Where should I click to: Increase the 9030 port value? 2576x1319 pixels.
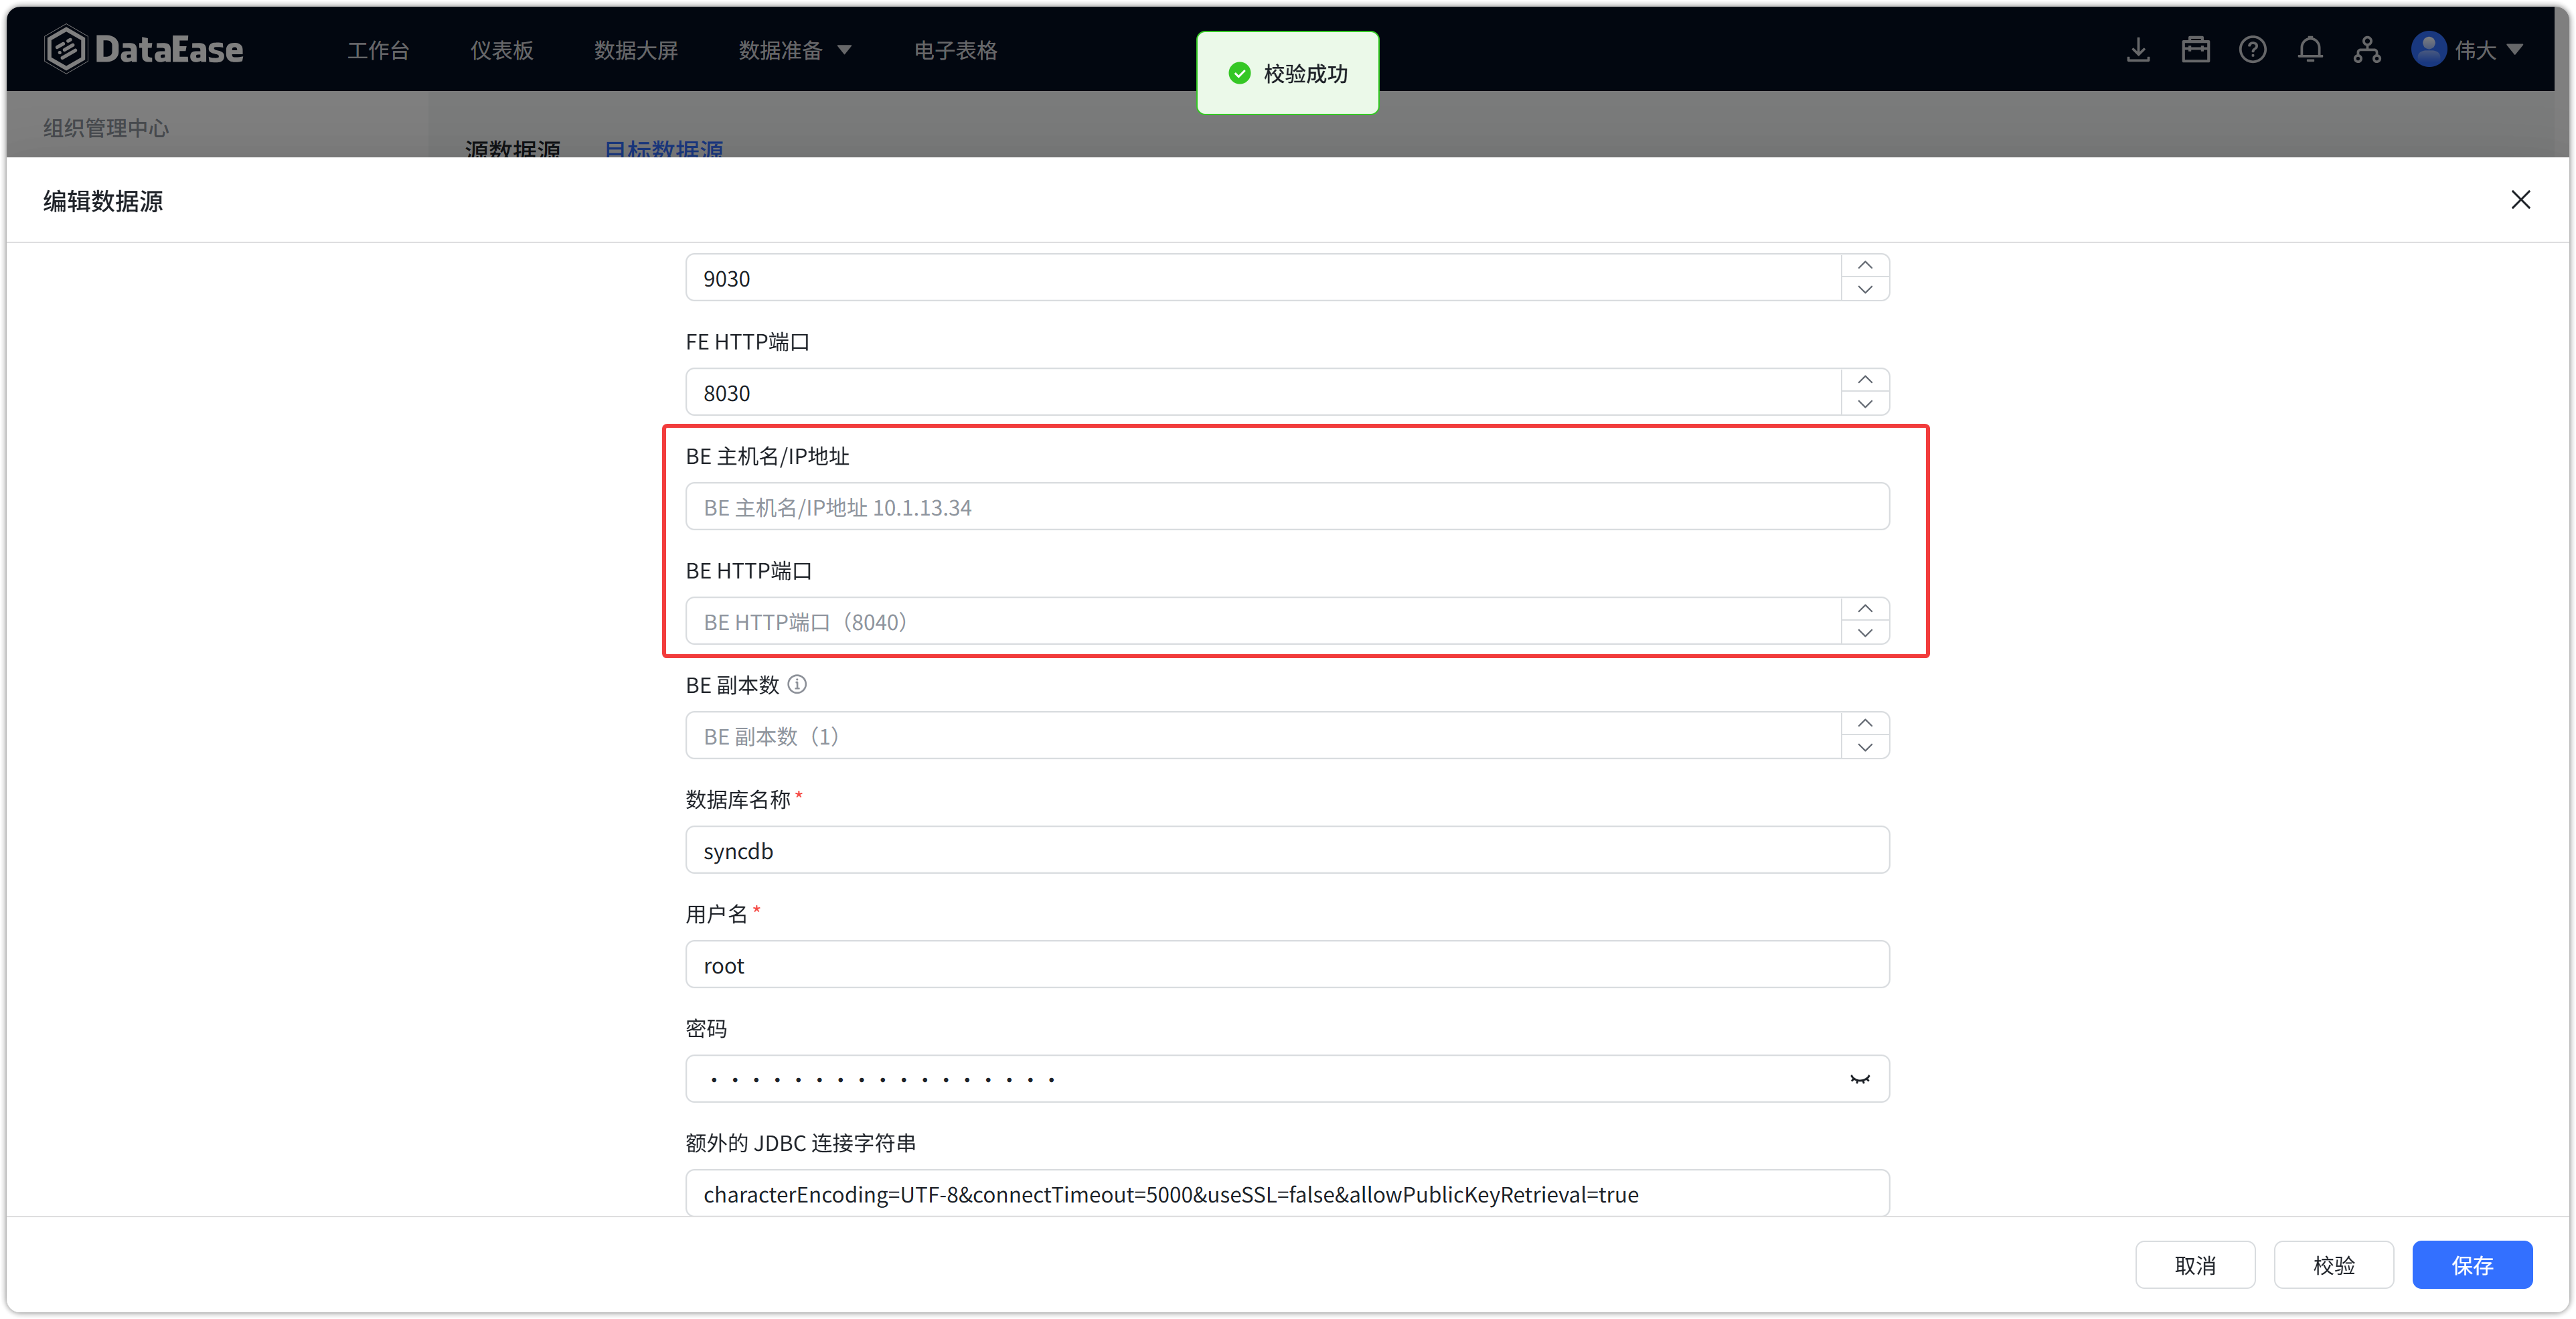pos(1865,265)
